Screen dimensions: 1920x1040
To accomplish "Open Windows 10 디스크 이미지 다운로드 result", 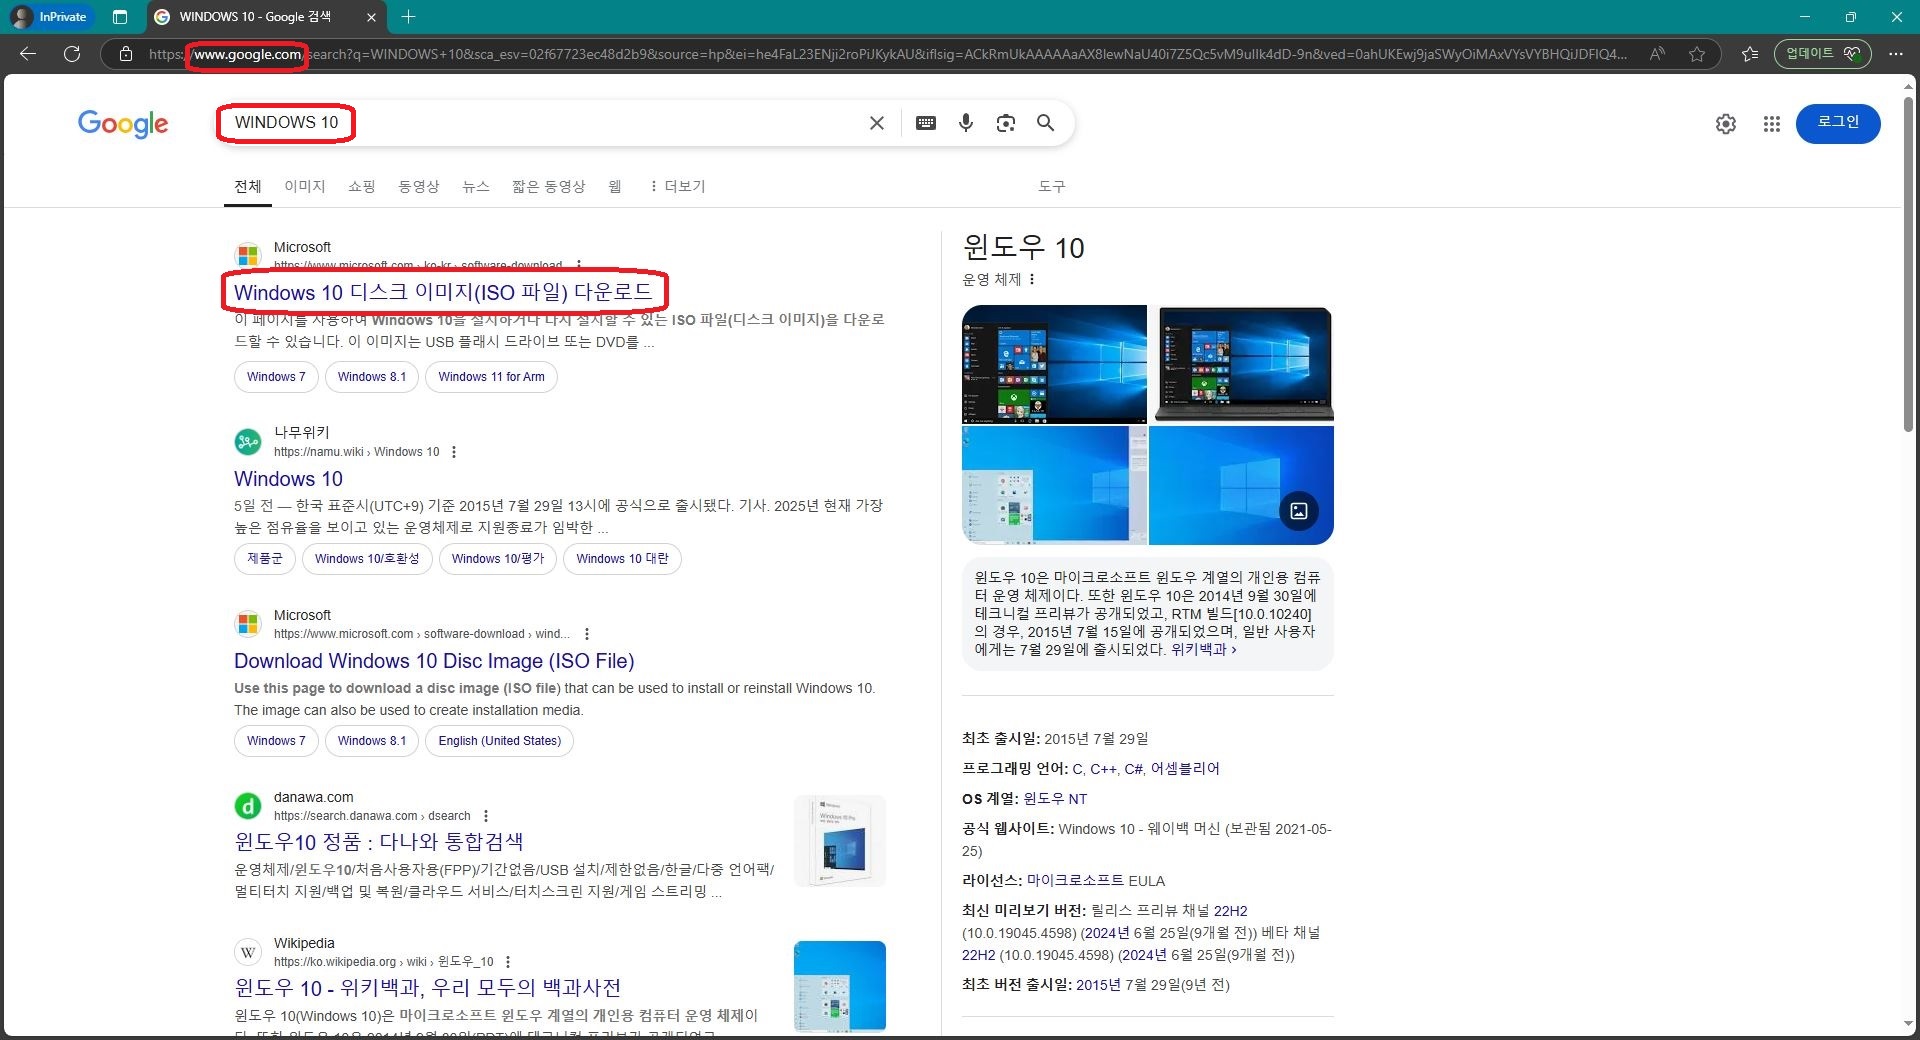I will click(443, 293).
